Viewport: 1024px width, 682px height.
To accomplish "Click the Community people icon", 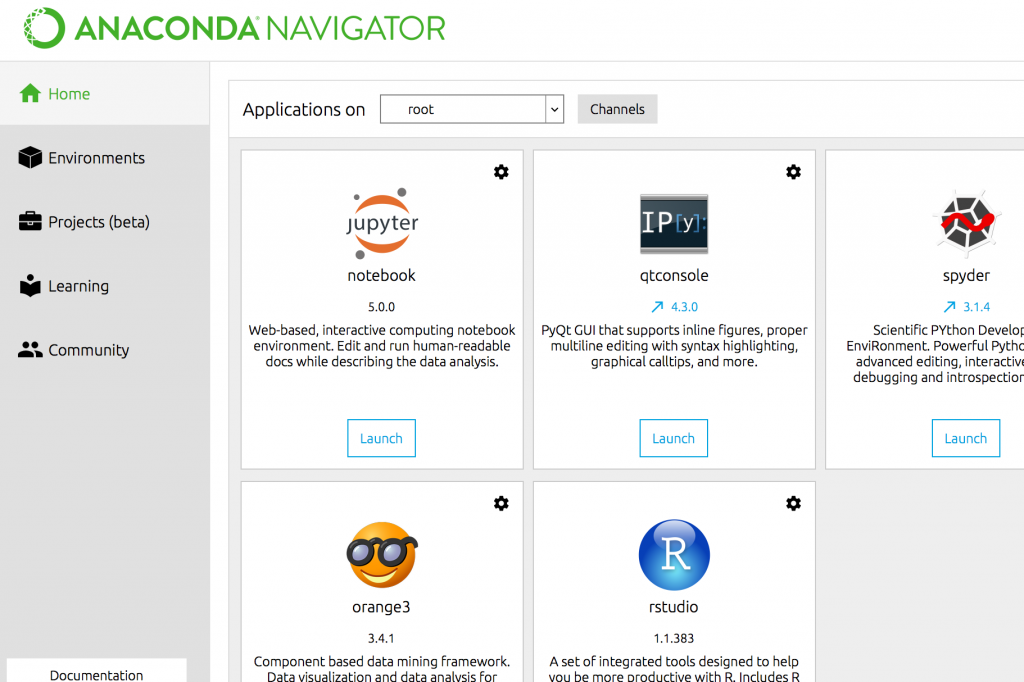I will pos(30,349).
